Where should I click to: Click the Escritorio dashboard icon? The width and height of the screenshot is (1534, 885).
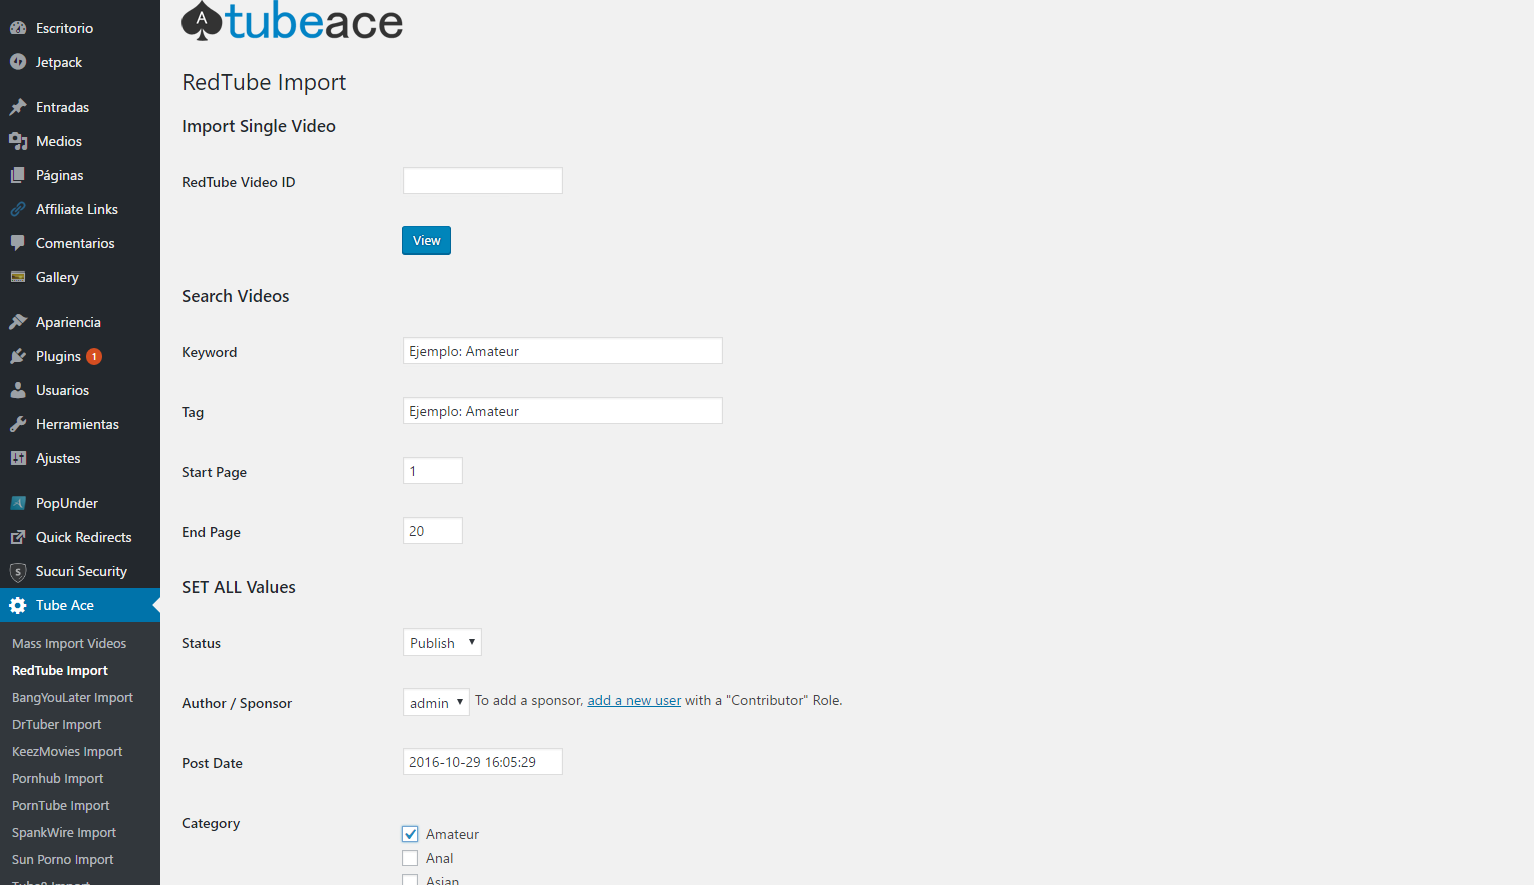coord(18,28)
